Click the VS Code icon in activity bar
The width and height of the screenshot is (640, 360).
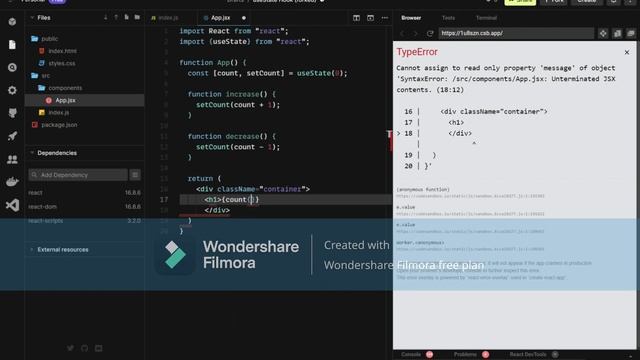12,205
